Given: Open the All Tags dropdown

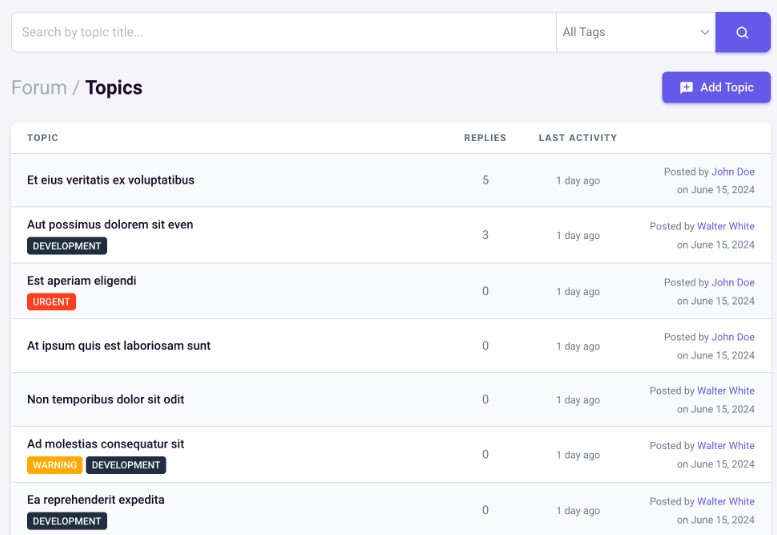Looking at the screenshot, I should [x=635, y=32].
